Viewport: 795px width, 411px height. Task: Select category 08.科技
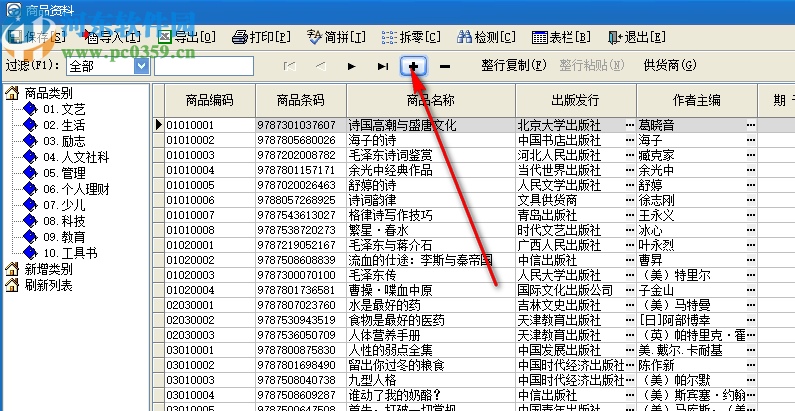tap(64, 221)
